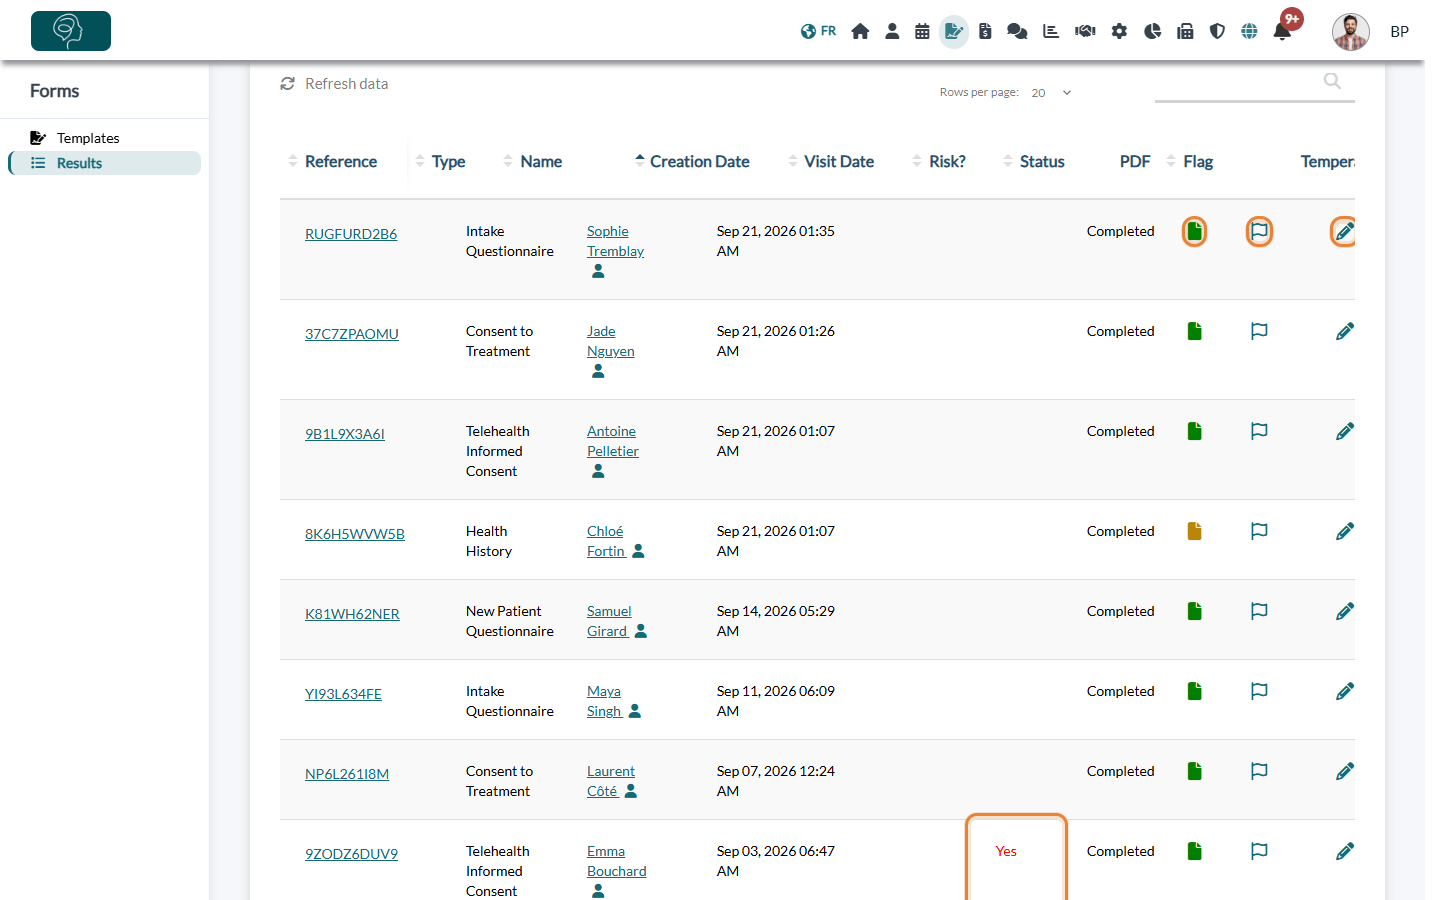Image resolution: width=1440 pixels, height=900 pixels.
Task: Toggle the flag on Emma Bouchard's row
Action: click(x=1259, y=851)
